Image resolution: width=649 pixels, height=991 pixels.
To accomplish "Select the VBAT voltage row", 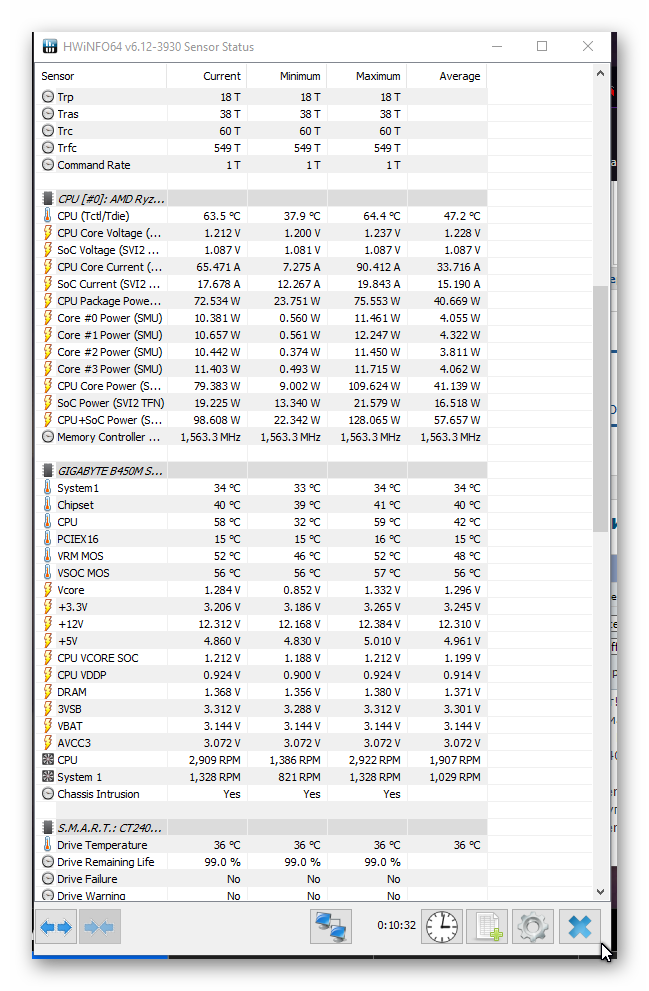I will (x=262, y=726).
